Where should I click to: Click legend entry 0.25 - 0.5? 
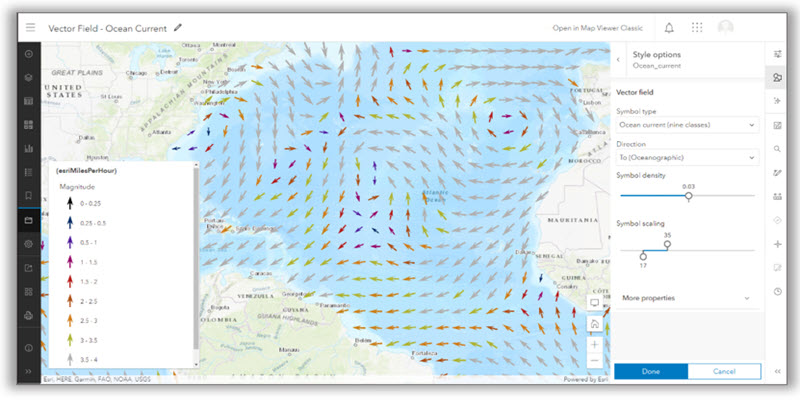click(x=93, y=223)
